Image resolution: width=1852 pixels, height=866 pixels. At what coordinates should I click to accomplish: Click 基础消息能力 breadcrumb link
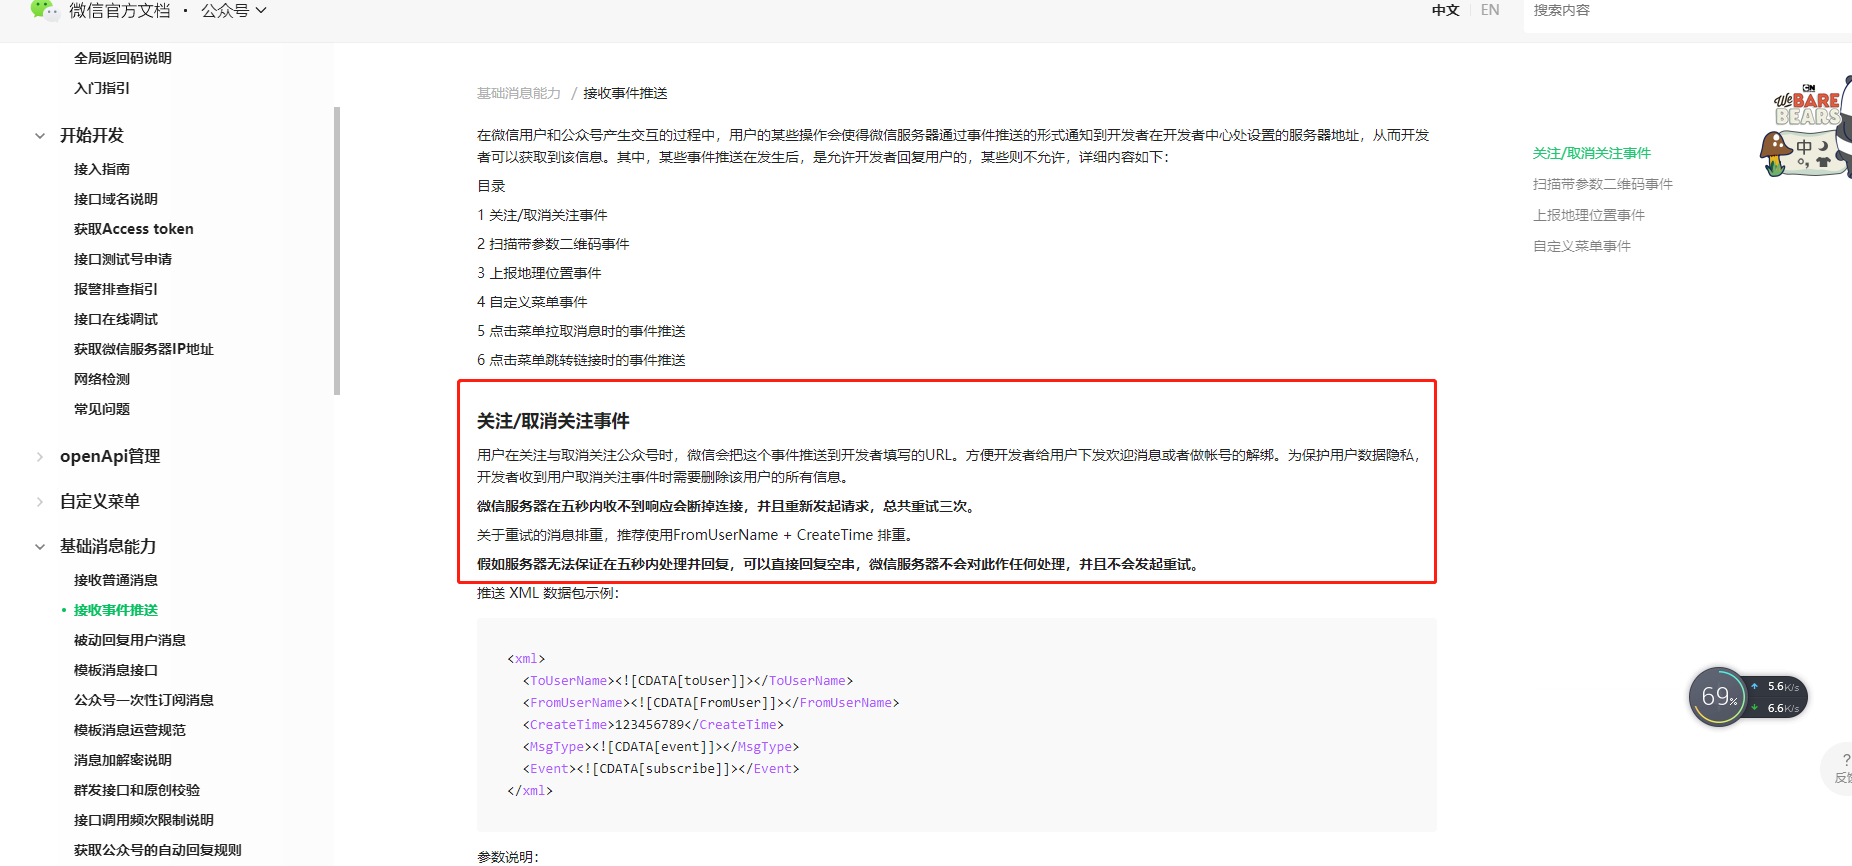point(519,93)
